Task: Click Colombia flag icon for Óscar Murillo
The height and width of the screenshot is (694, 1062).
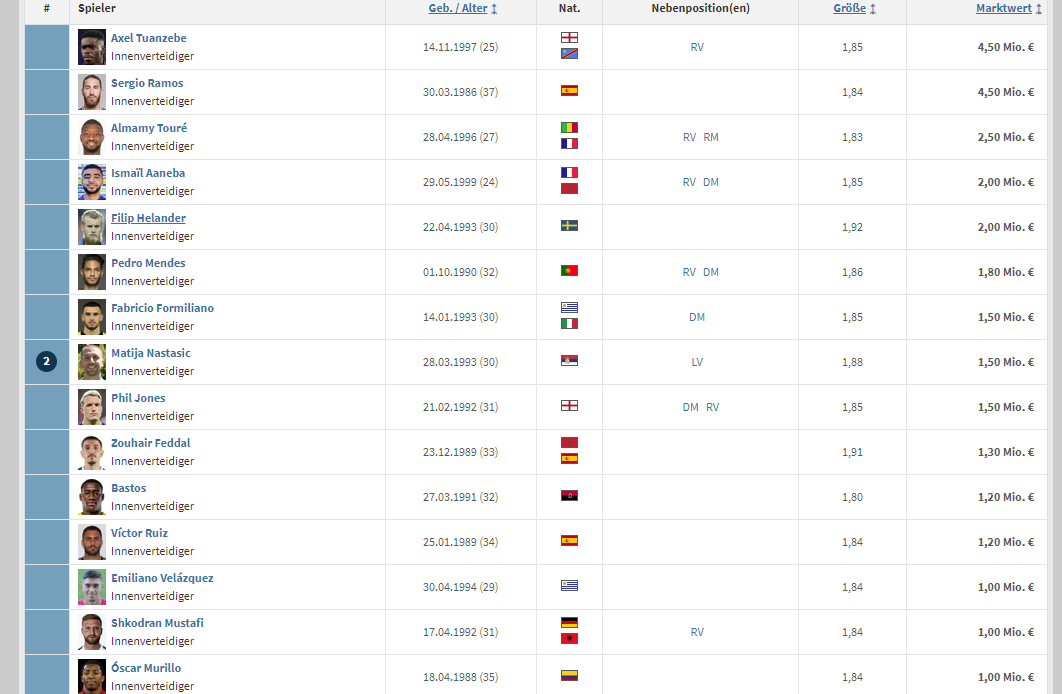Action: click(569, 676)
